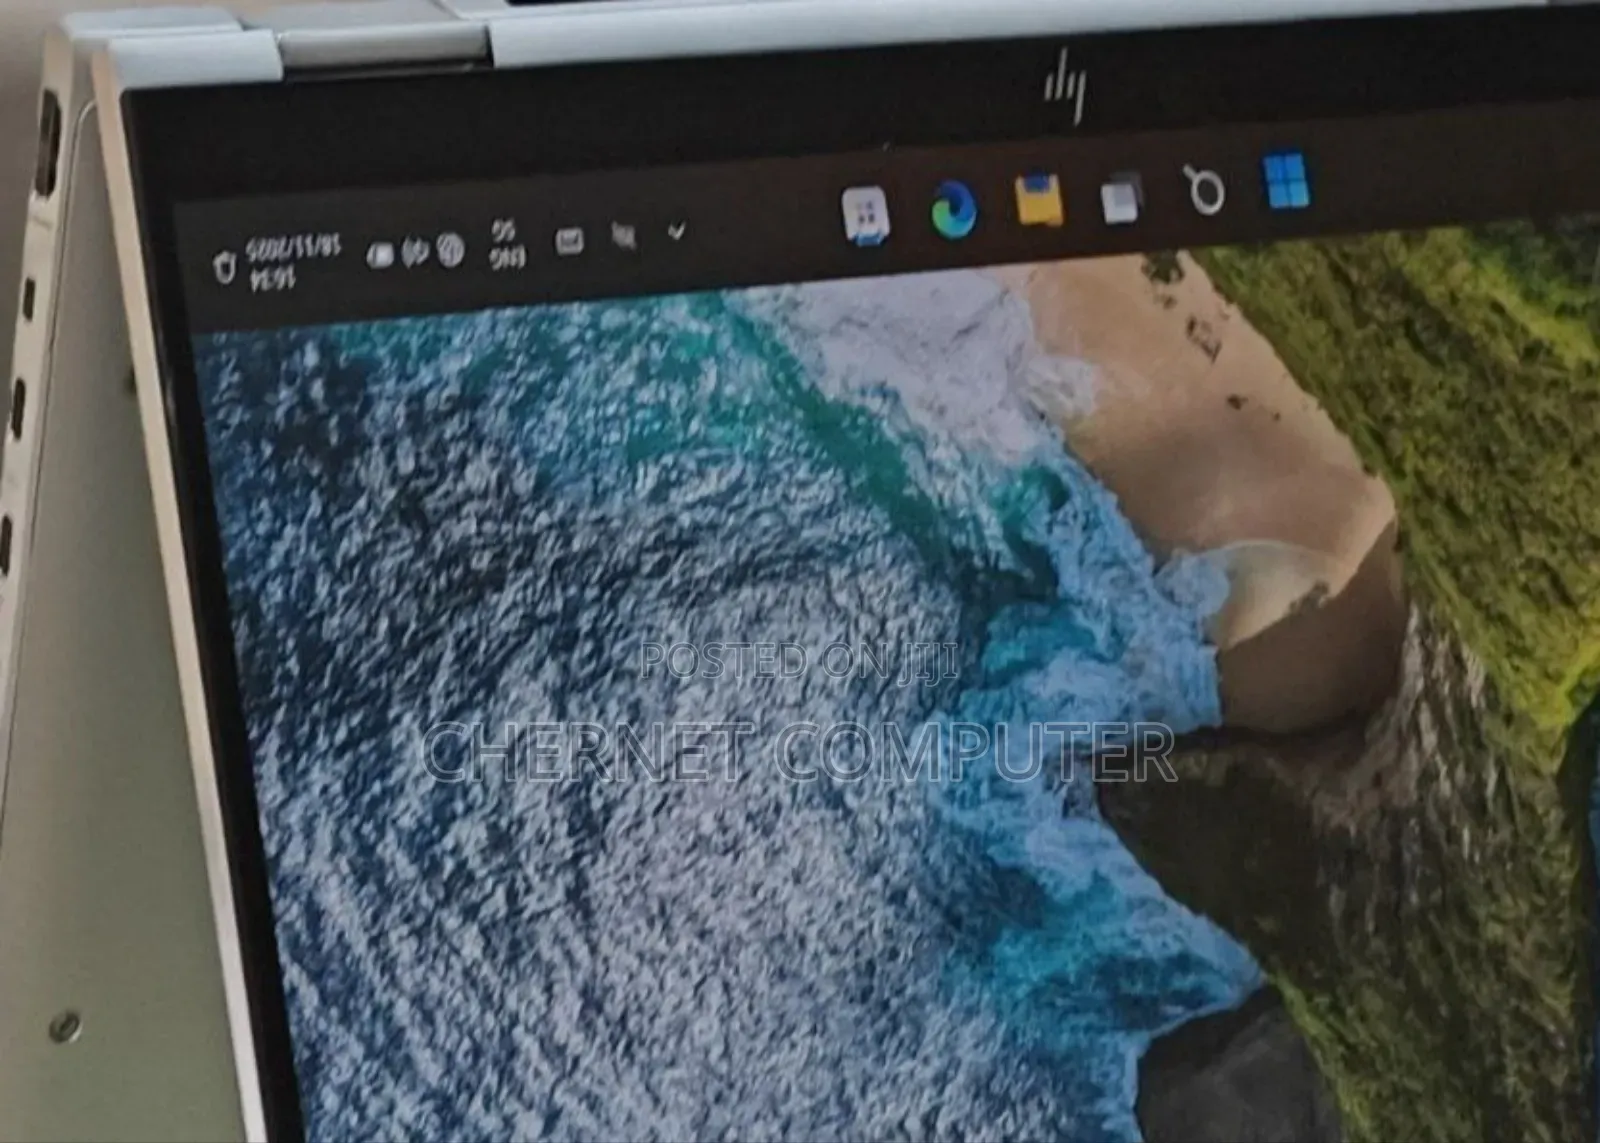1600x1143 pixels.
Task: Click the green cliff on the wallpaper
Action: click(1450, 400)
